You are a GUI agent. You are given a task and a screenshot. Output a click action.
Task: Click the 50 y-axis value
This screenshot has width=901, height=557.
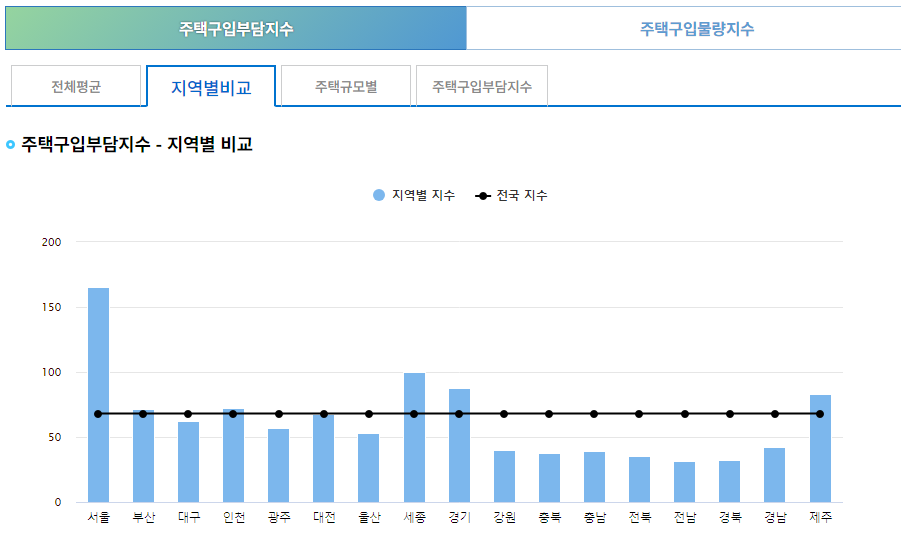(x=55, y=437)
